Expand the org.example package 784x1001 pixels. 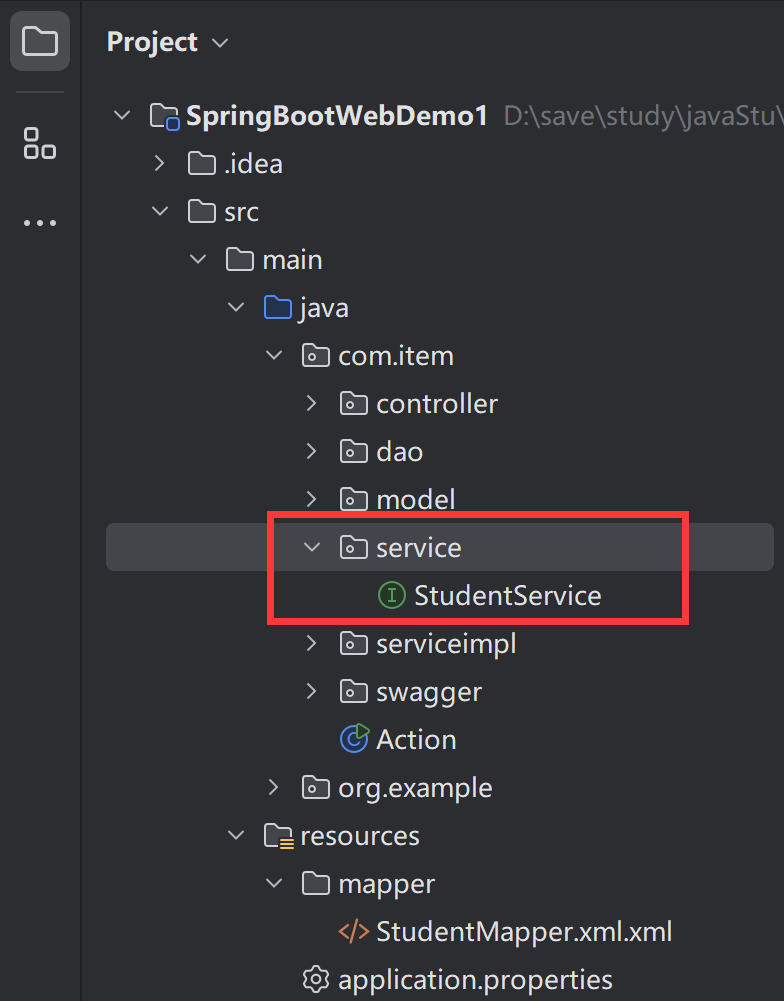(x=274, y=787)
